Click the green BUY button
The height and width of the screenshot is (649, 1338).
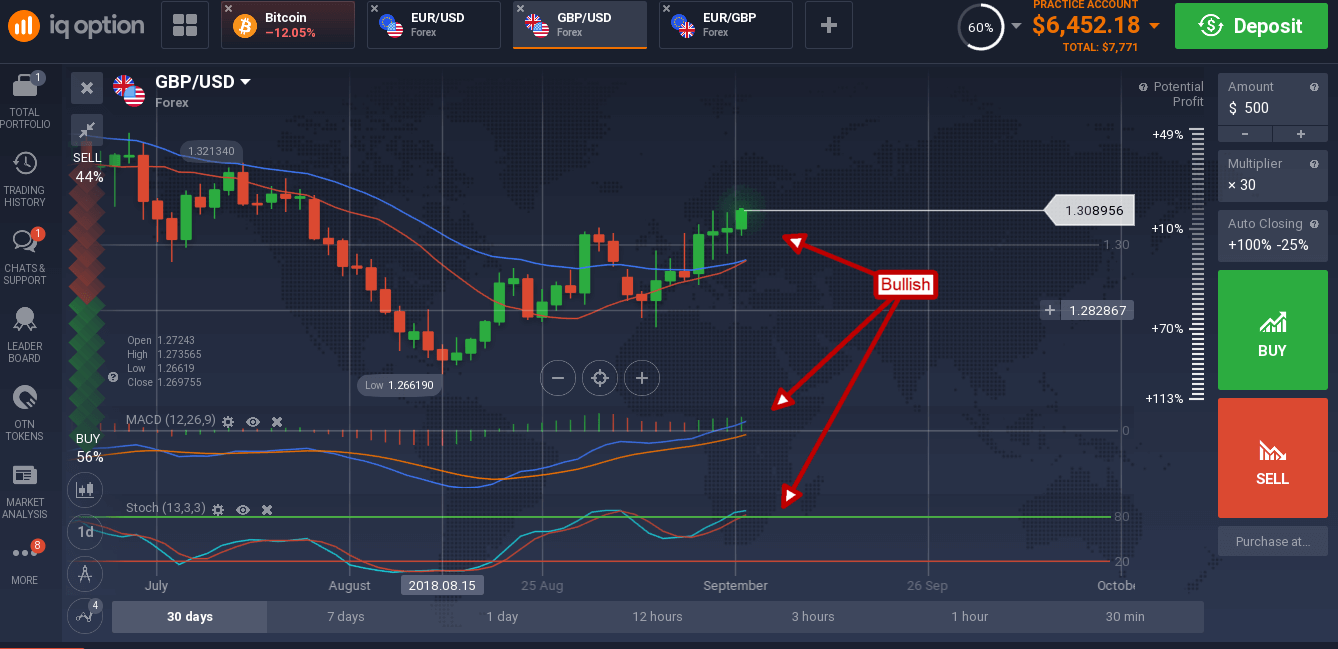pyautogui.click(x=1272, y=330)
